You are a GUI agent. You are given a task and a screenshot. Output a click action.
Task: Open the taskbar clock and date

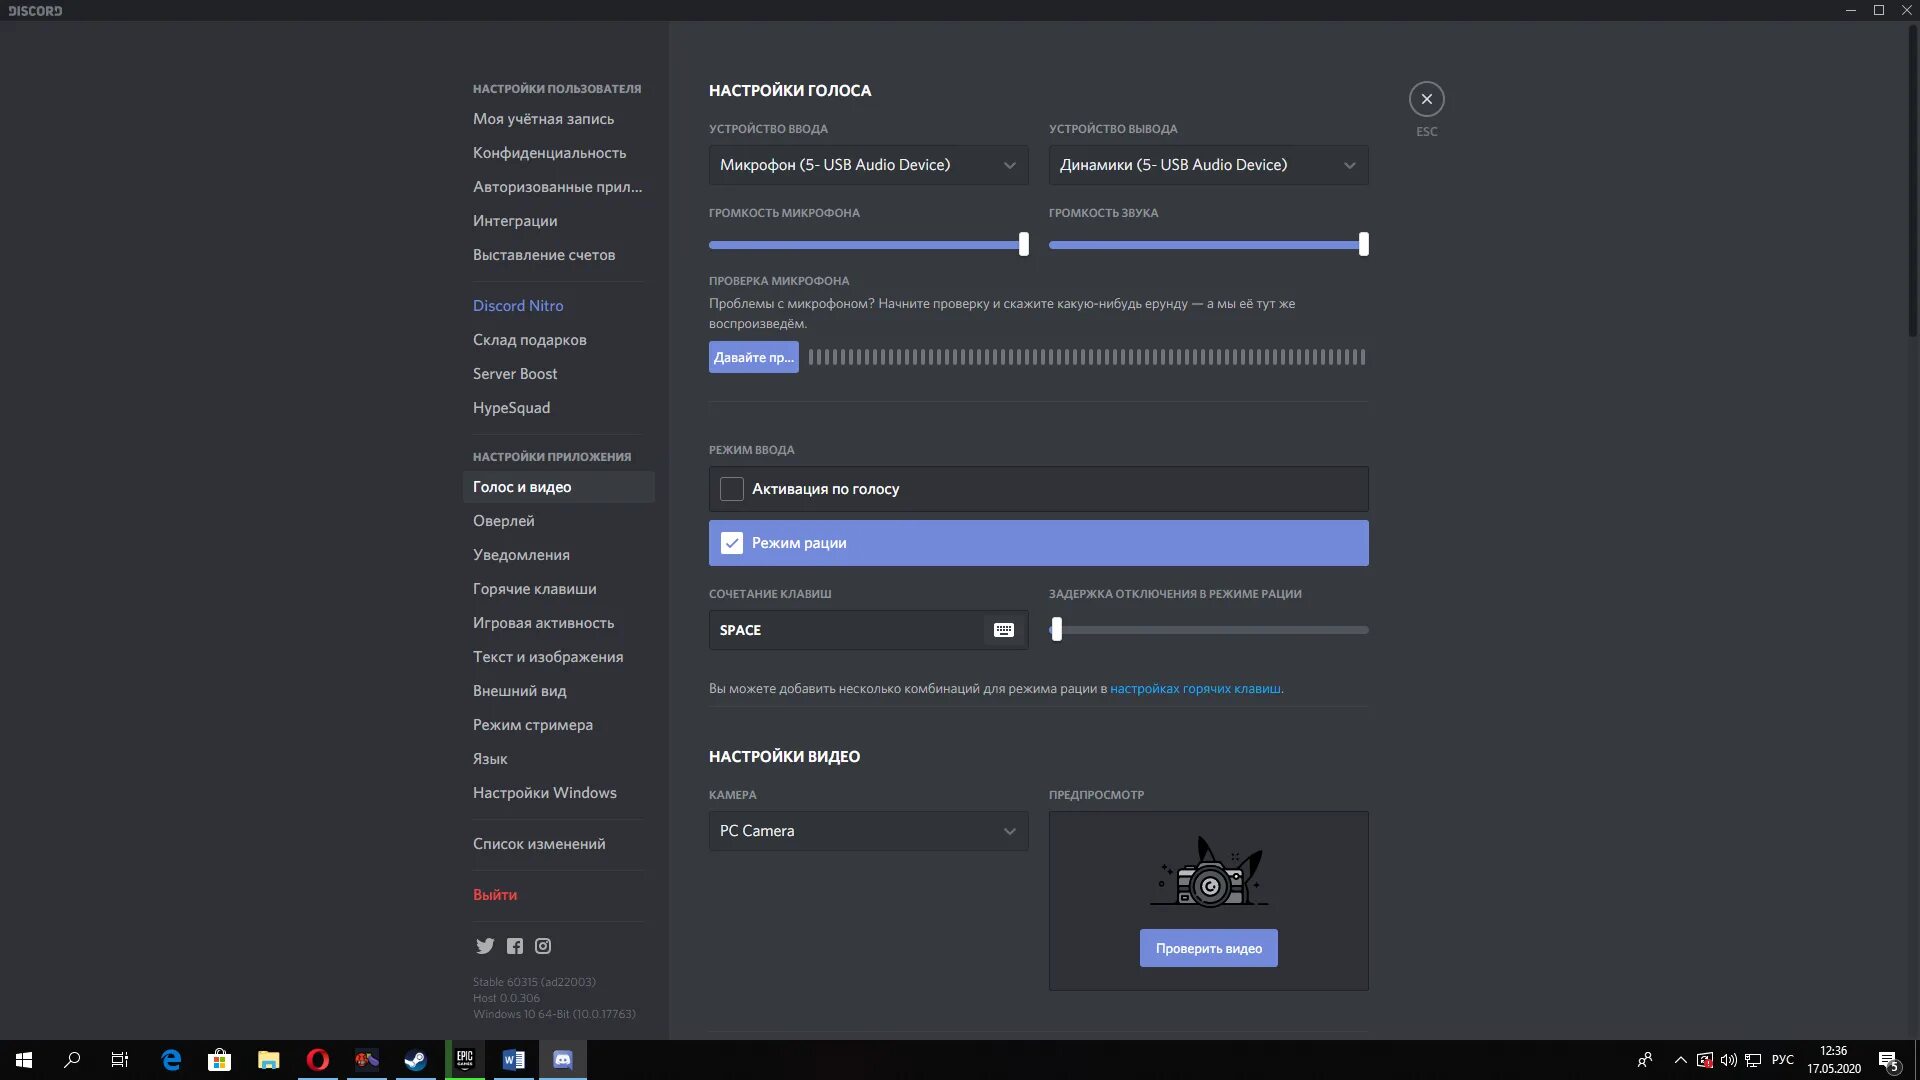1833,1060
